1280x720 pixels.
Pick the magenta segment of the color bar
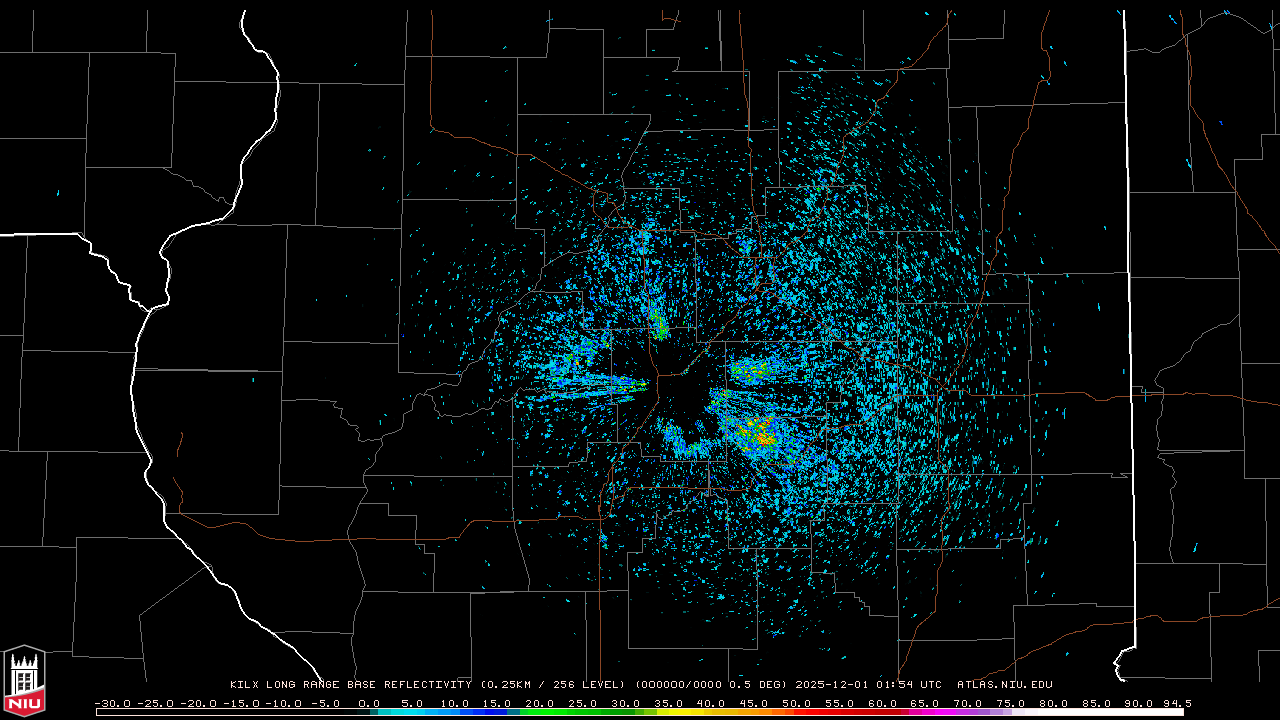point(925,712)
